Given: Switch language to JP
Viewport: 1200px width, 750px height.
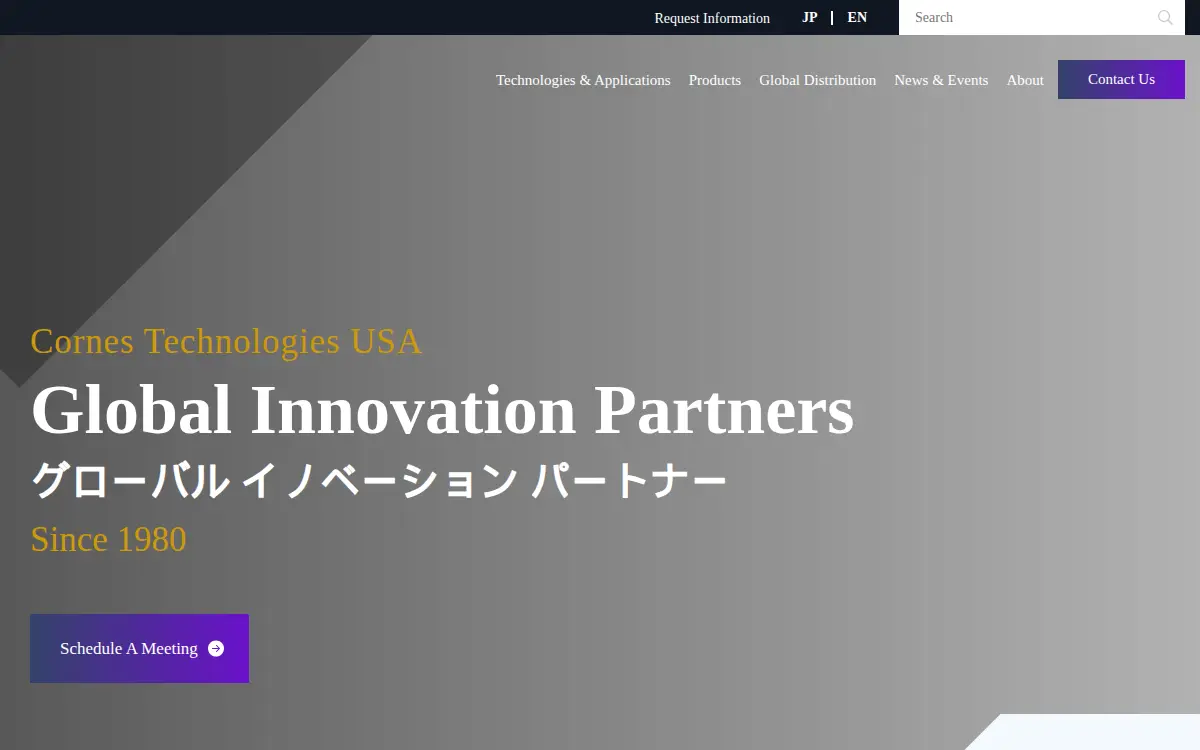Looking at the screenshot, I should pos(810,17).
